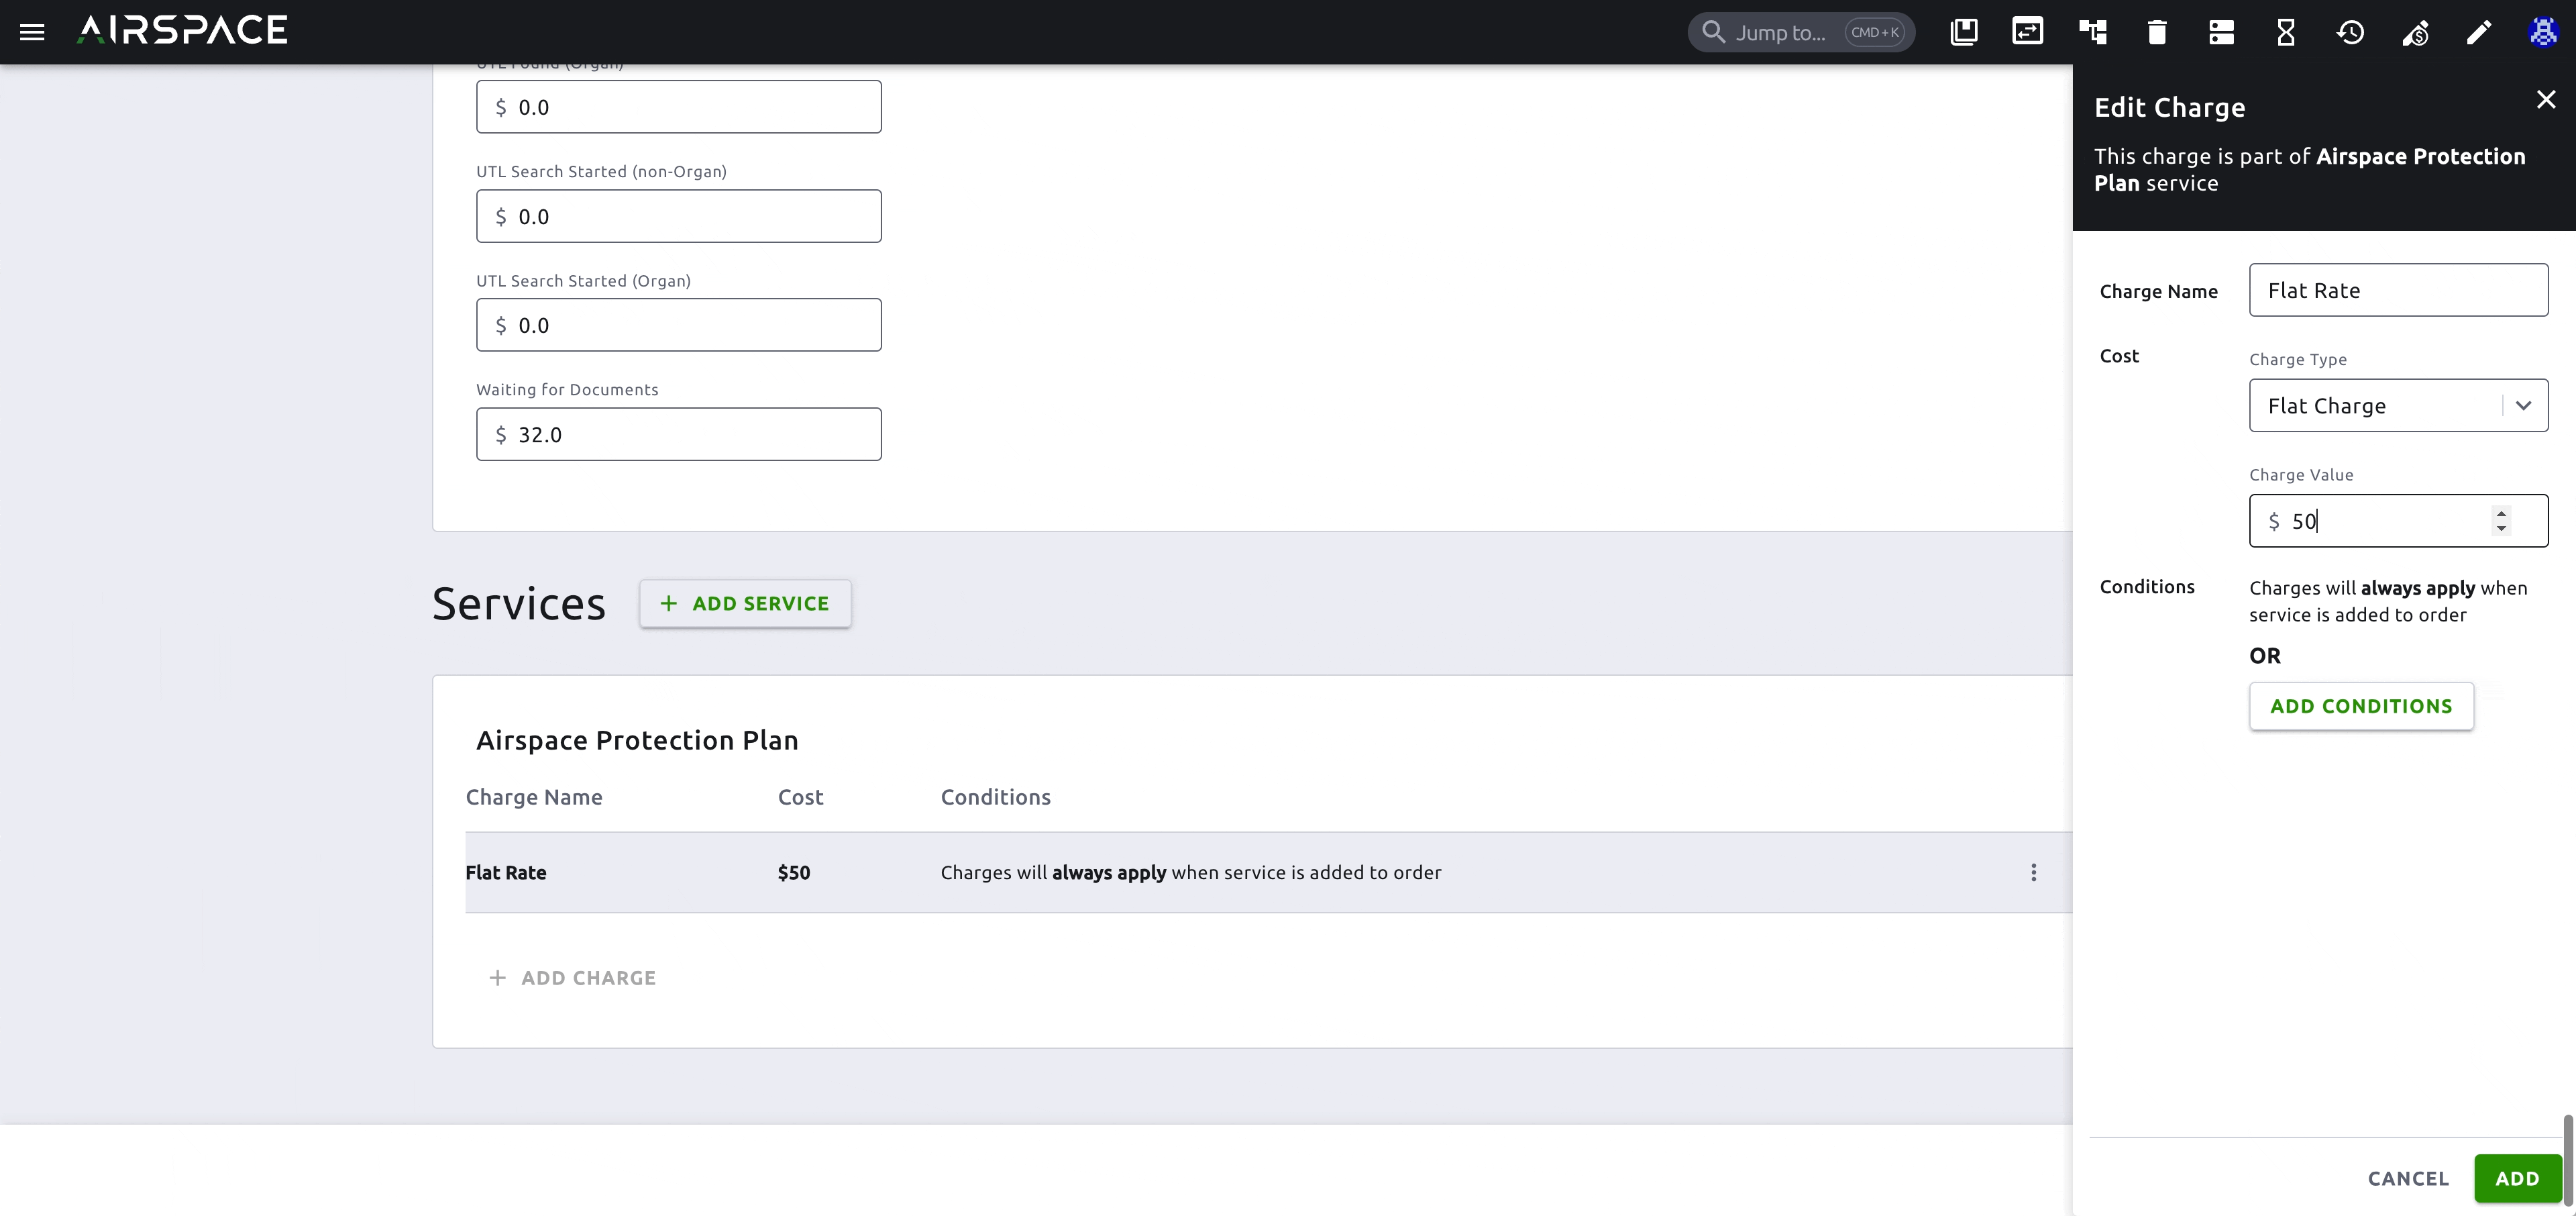
Task: Click the Charge Name field
Action: tap(2398, 290)
